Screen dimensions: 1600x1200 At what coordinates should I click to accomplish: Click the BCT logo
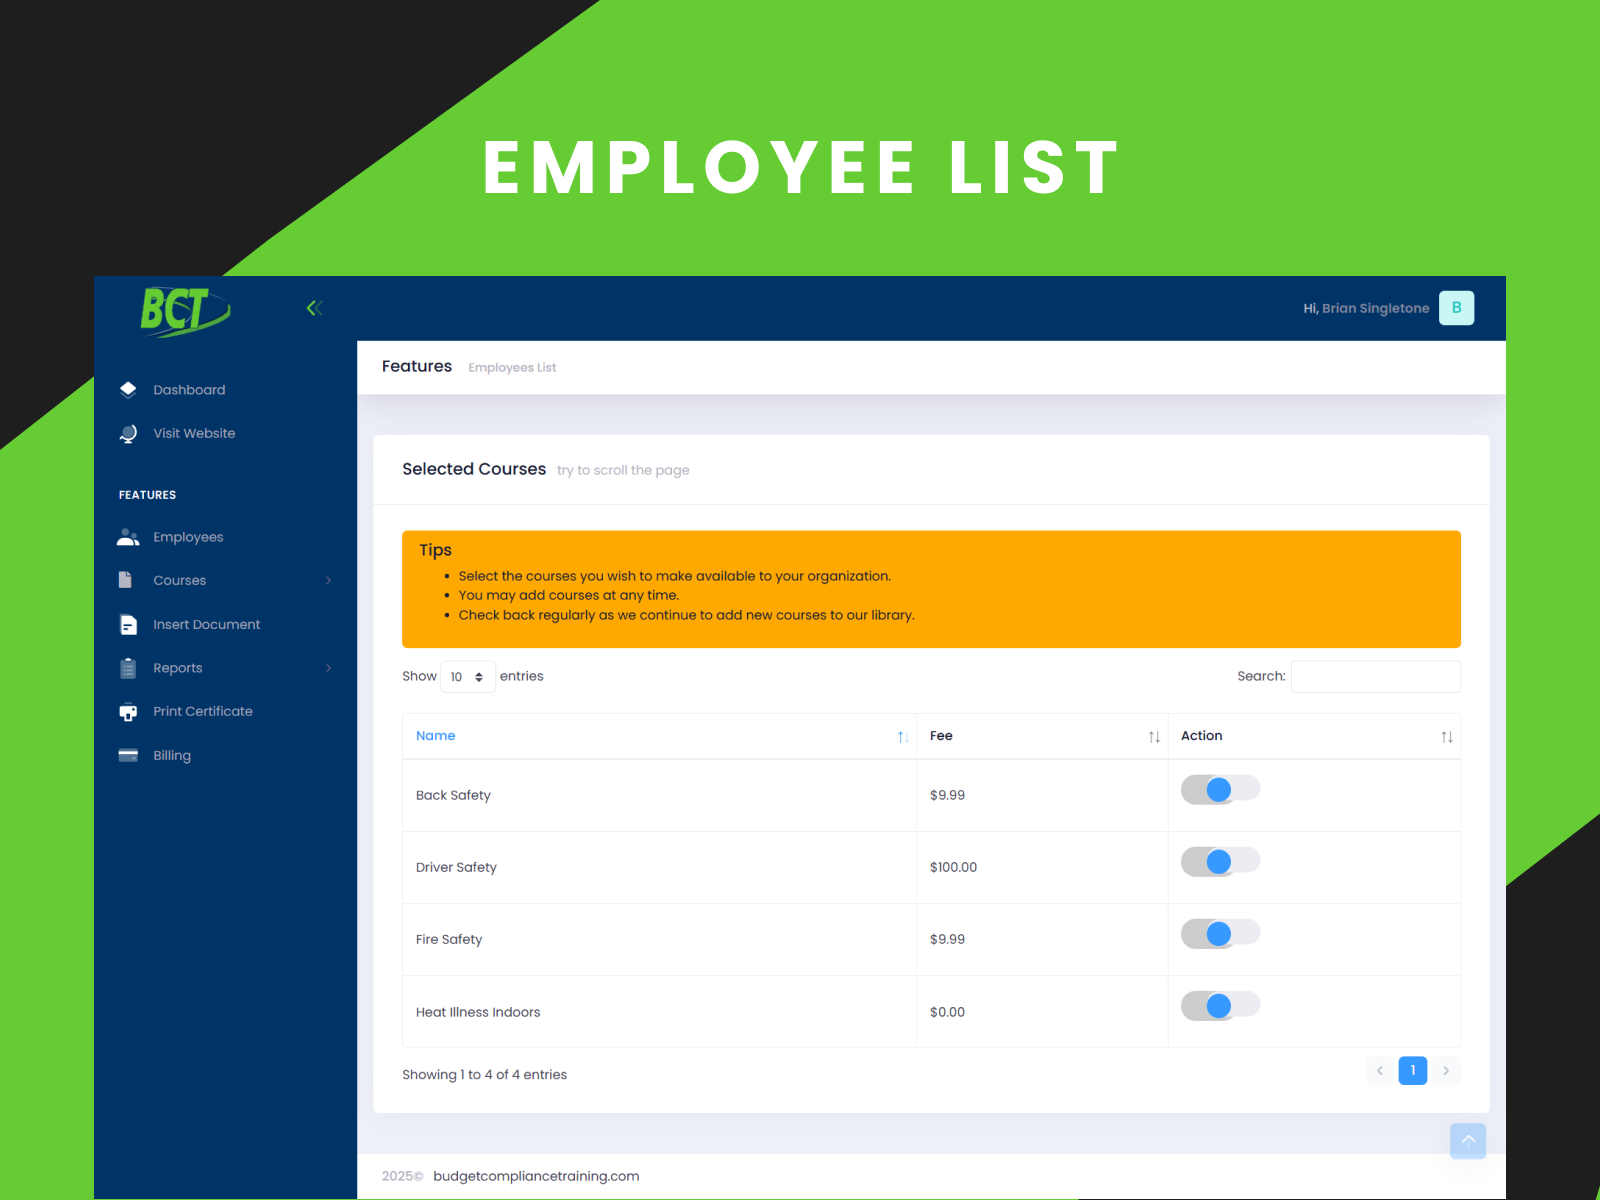184,310
